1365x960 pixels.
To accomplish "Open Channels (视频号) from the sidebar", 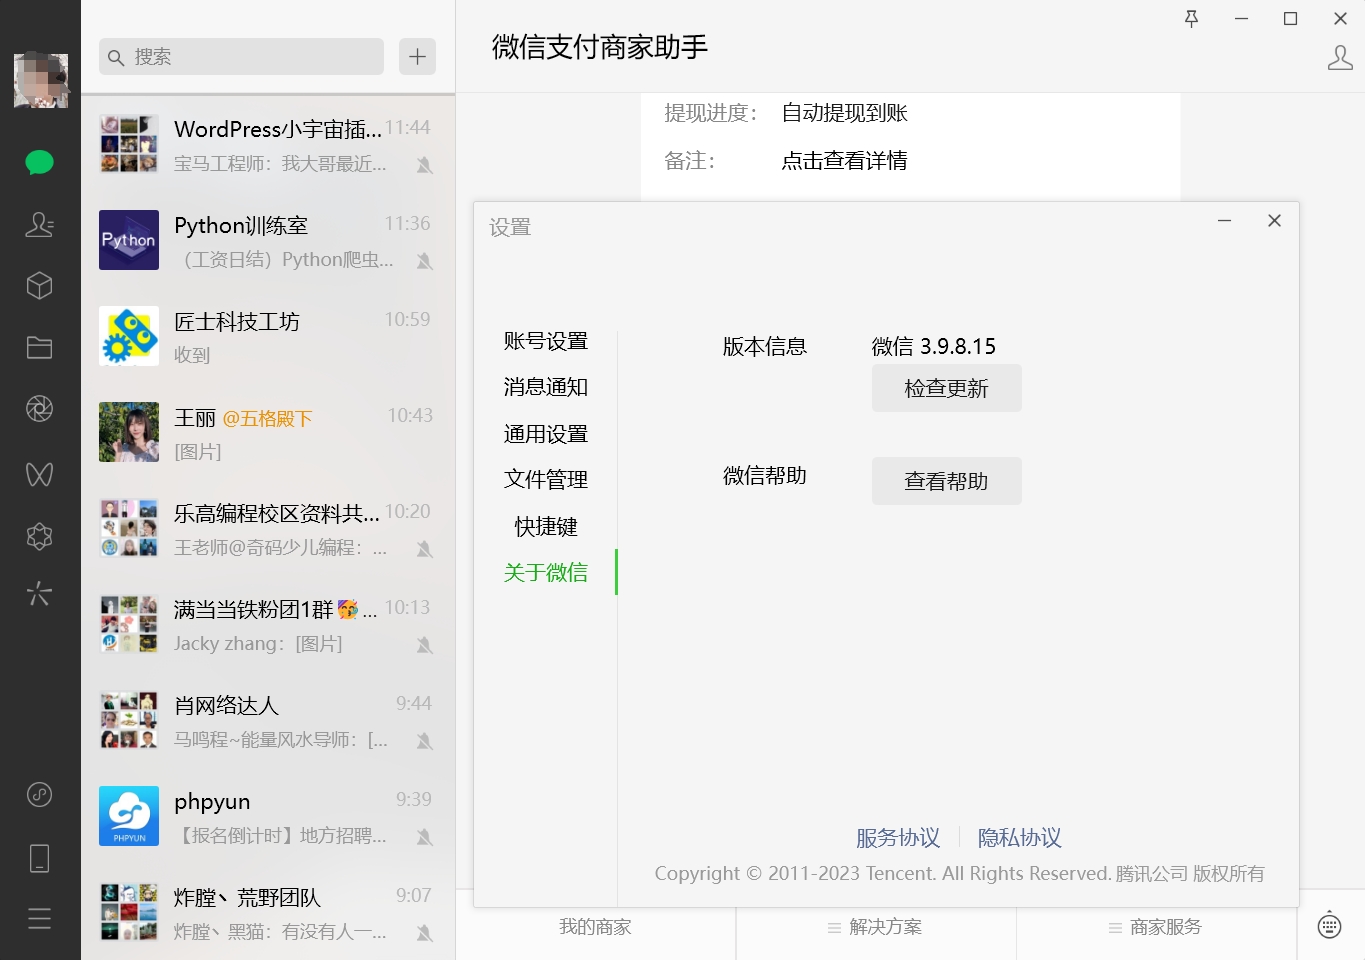I will [40, 474].
